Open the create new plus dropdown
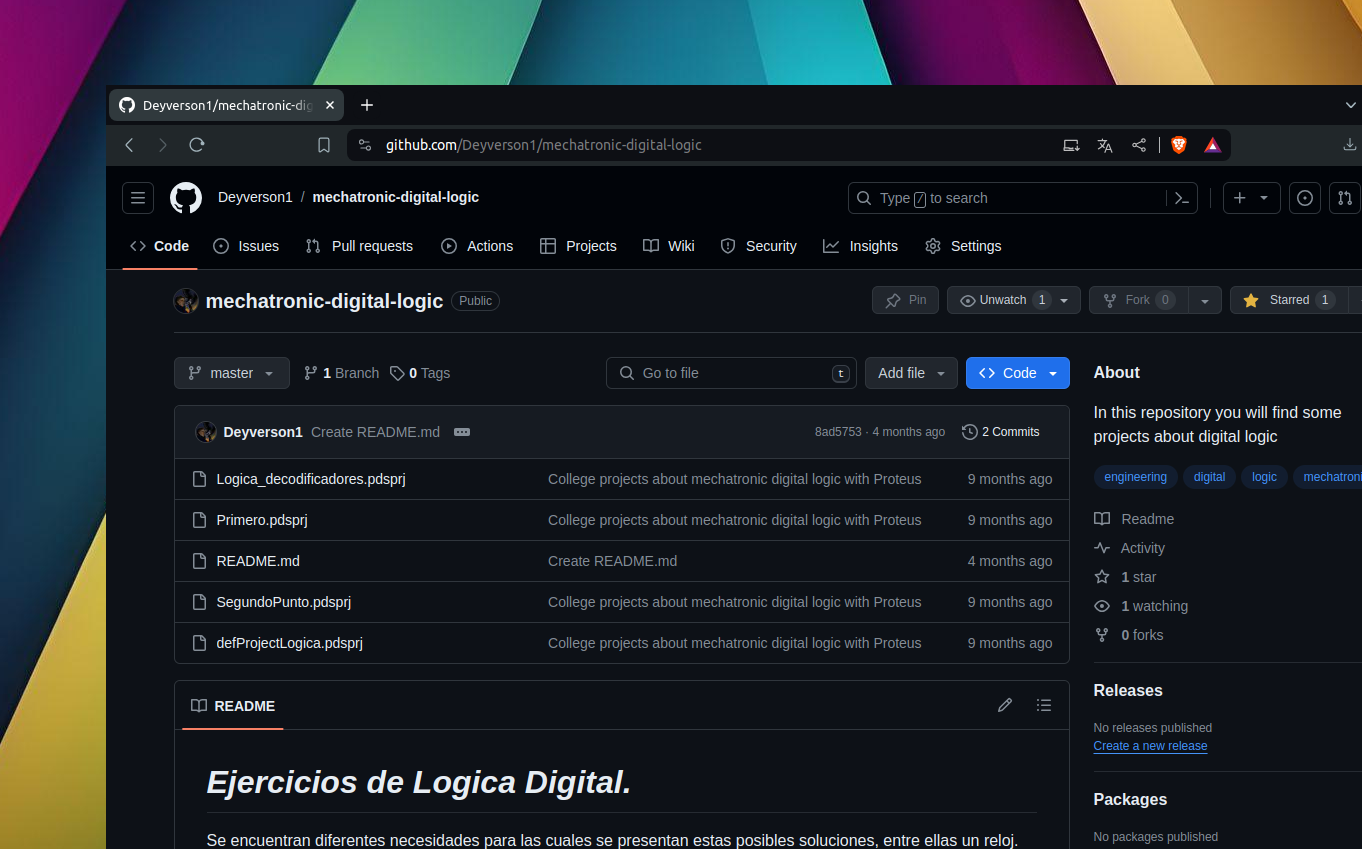1362x849 pixels. 1251,198
